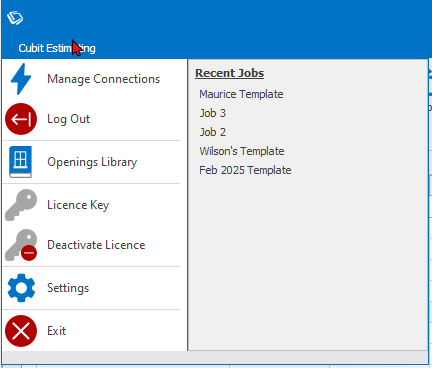Click the Deactivate Licence key icon

pos(21,245)
